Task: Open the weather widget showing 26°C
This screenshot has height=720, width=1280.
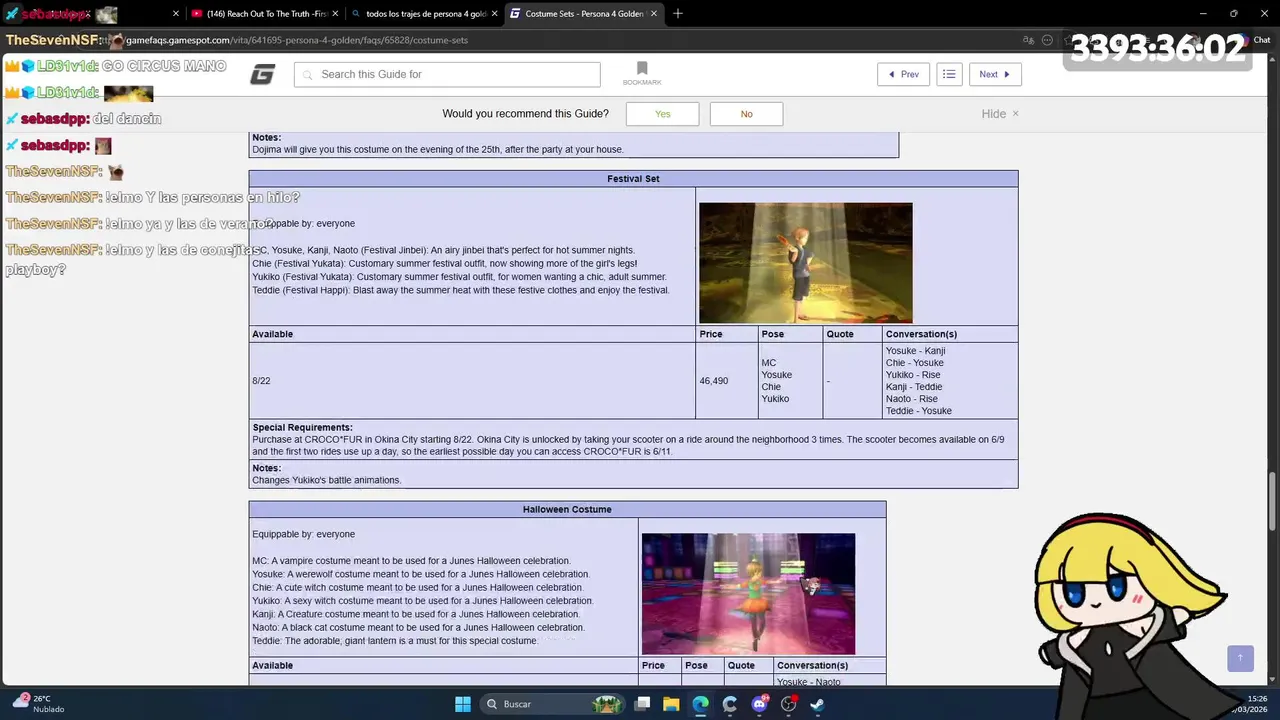Action: [x=37, y=704]
